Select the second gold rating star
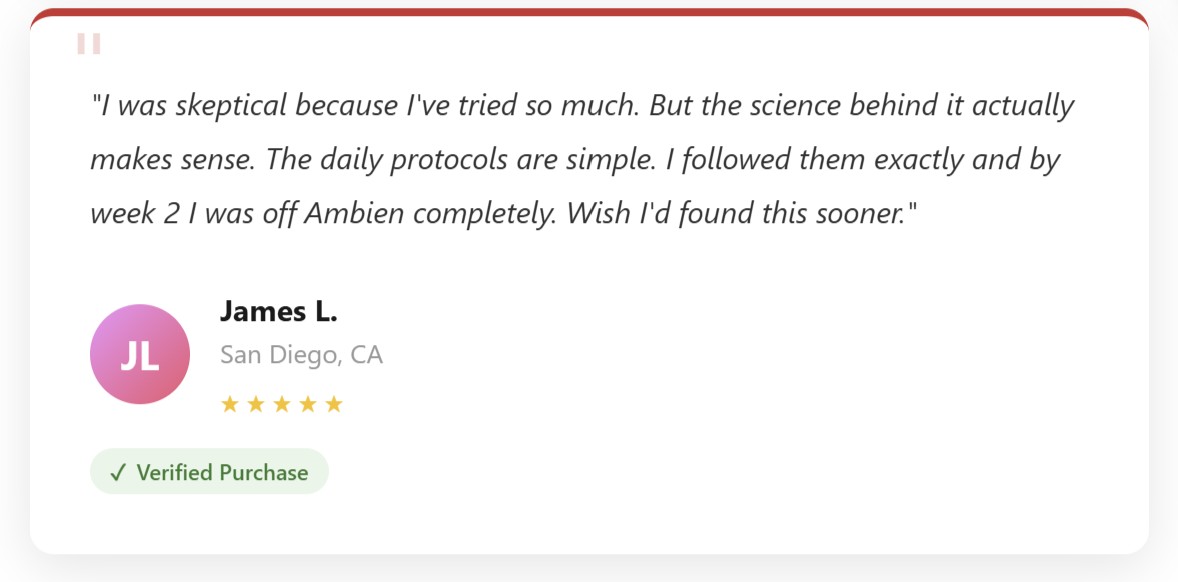Screen dimensions: 1178x582 256,405
